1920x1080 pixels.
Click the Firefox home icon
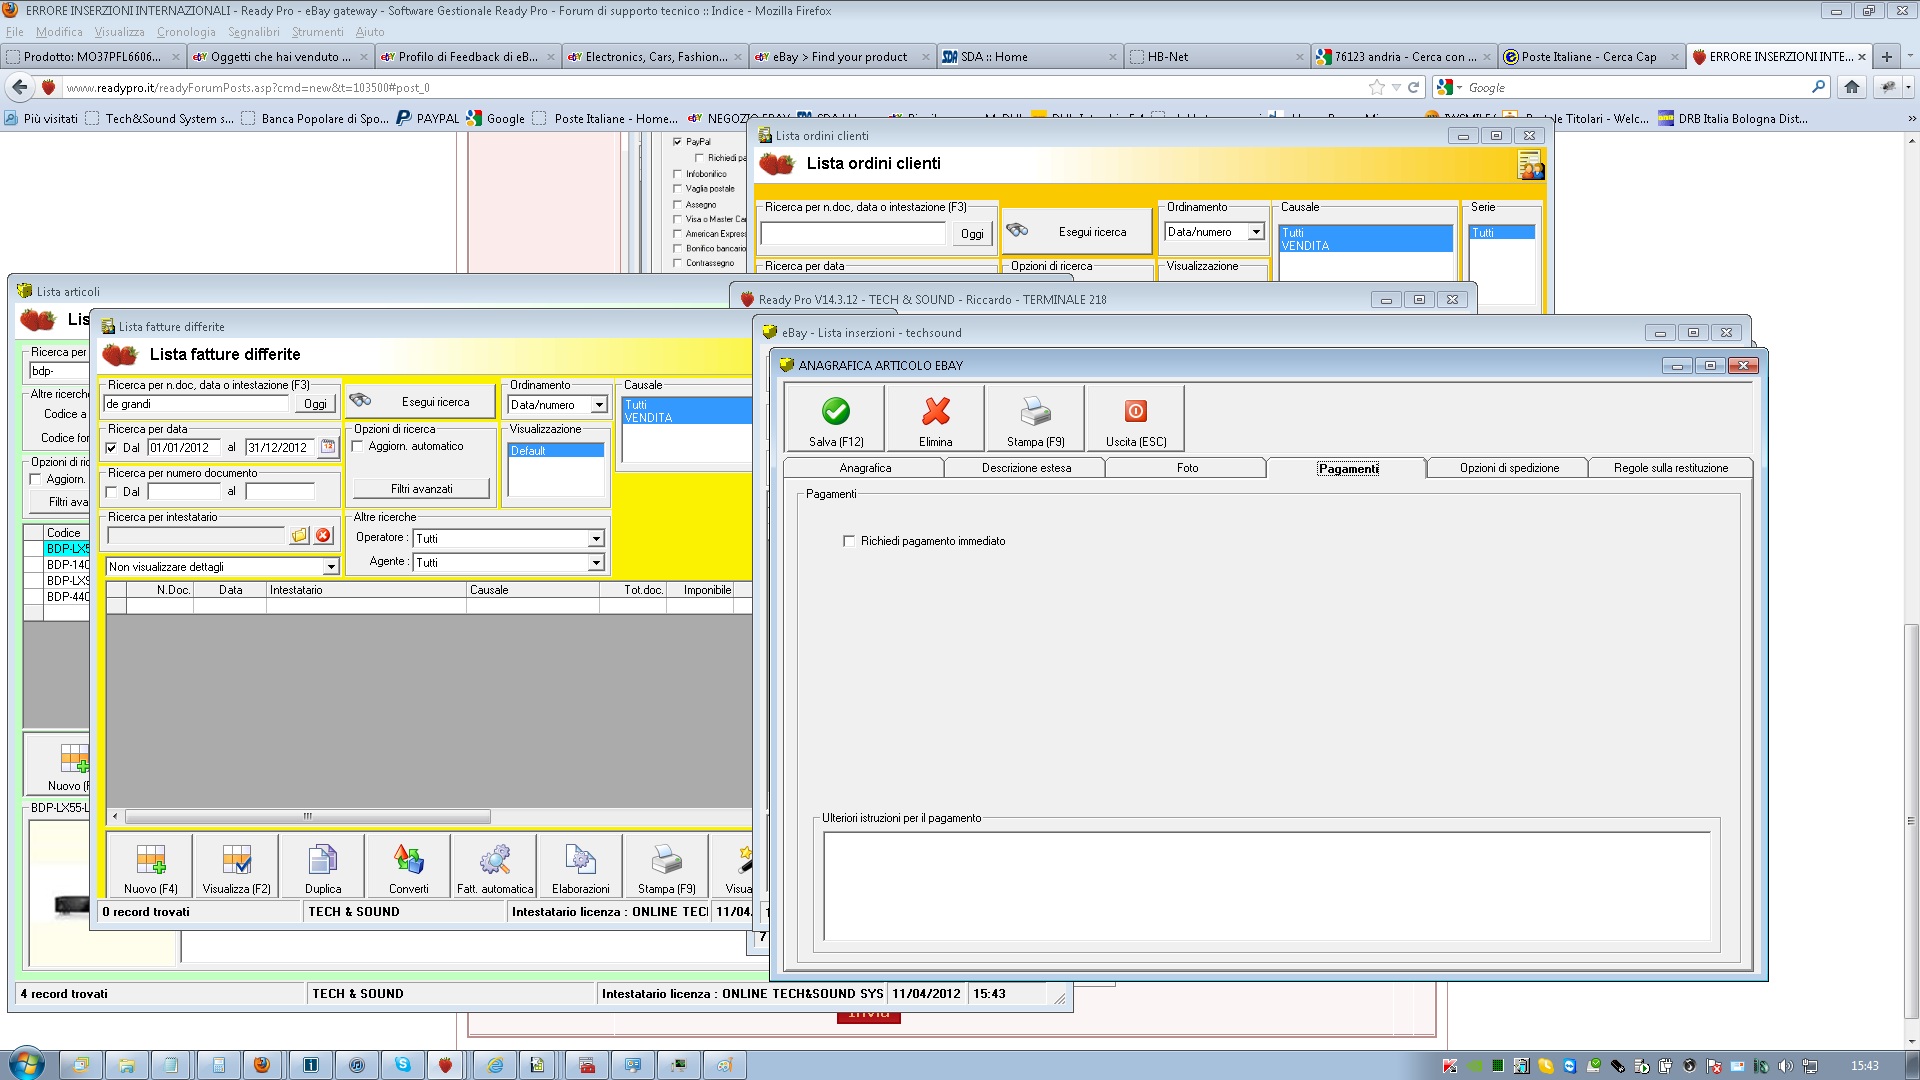(x=1852, y=87)
